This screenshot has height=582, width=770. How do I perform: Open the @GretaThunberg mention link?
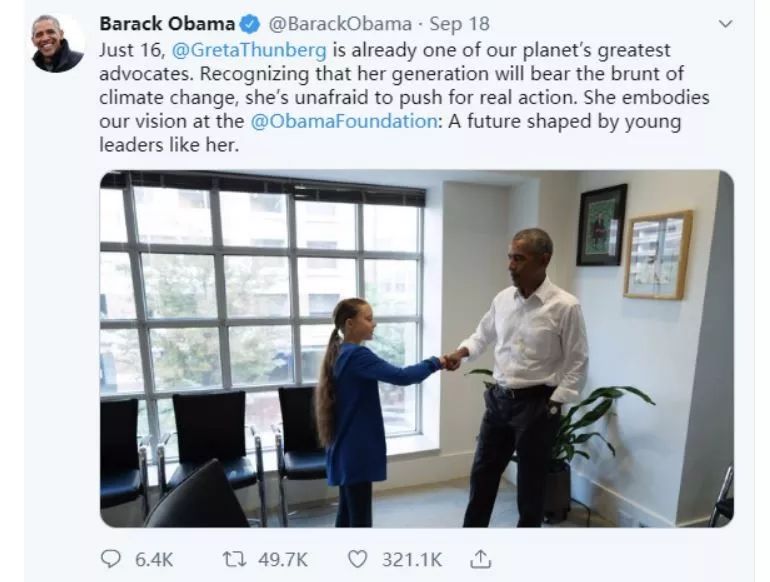tap(249, 50)
